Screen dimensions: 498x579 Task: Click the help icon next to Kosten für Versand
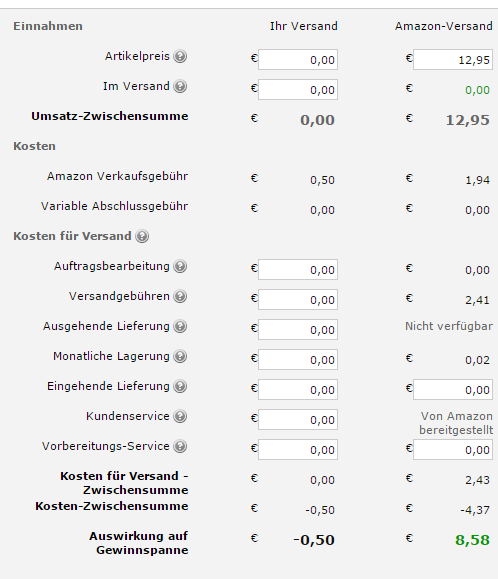(142, 236)
